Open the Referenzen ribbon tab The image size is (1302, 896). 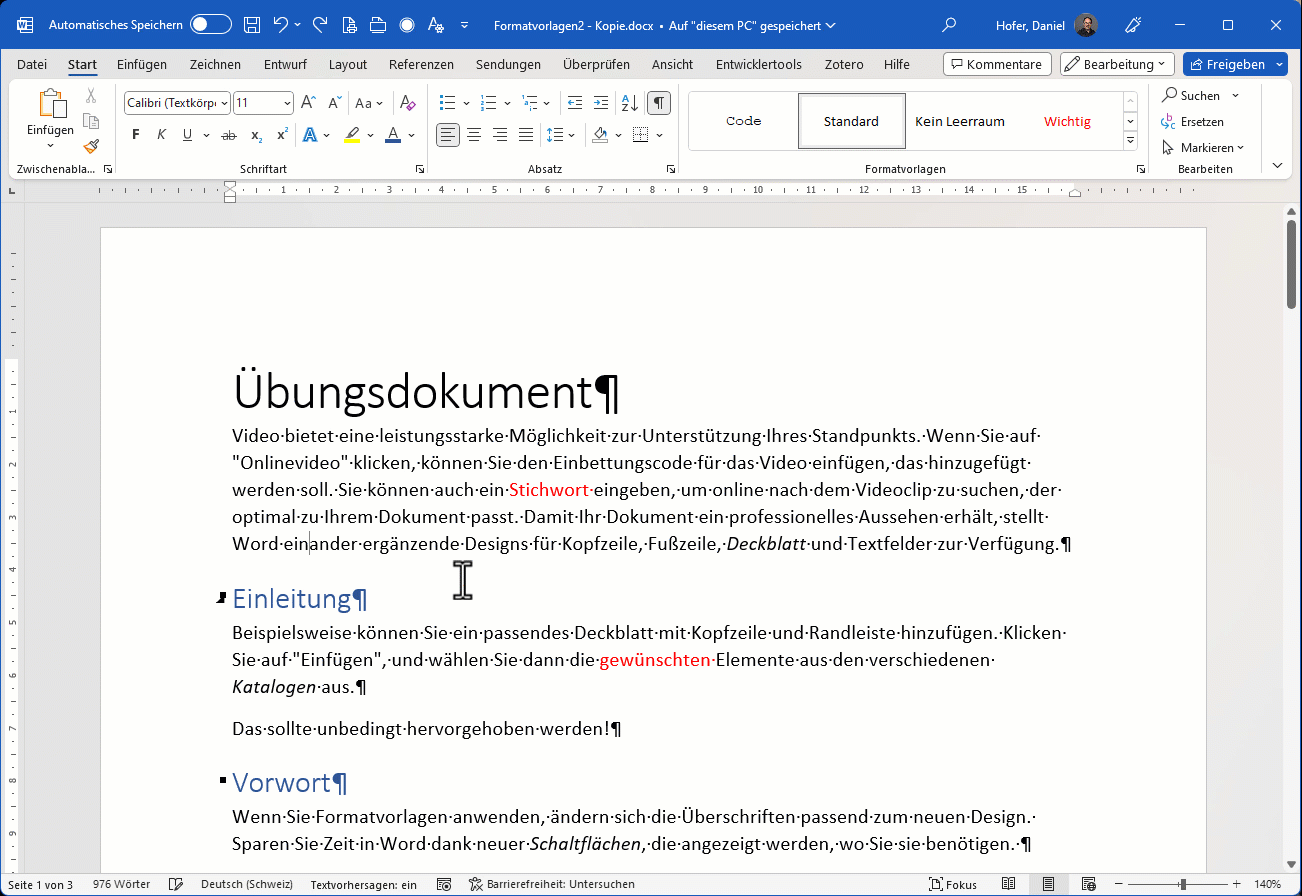click(x=421, y=65)
